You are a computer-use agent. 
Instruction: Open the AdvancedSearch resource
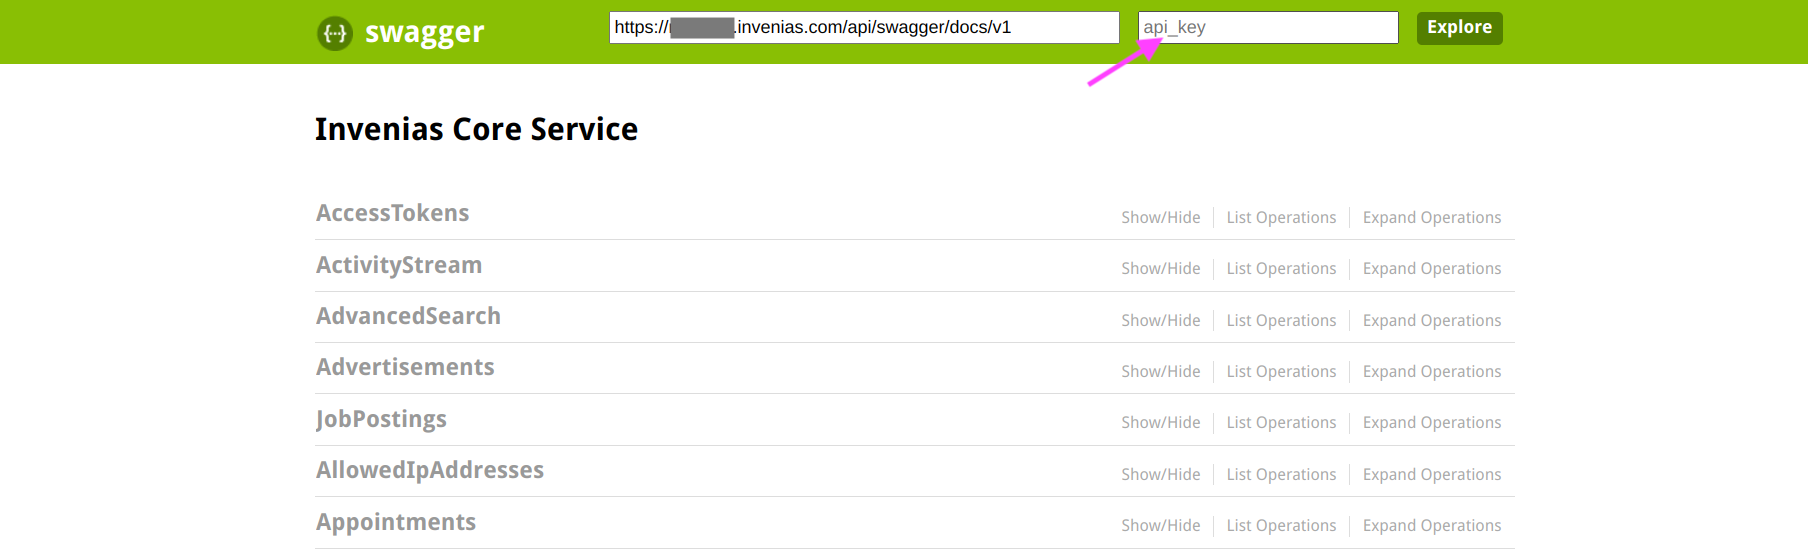[x=408, y=316]
